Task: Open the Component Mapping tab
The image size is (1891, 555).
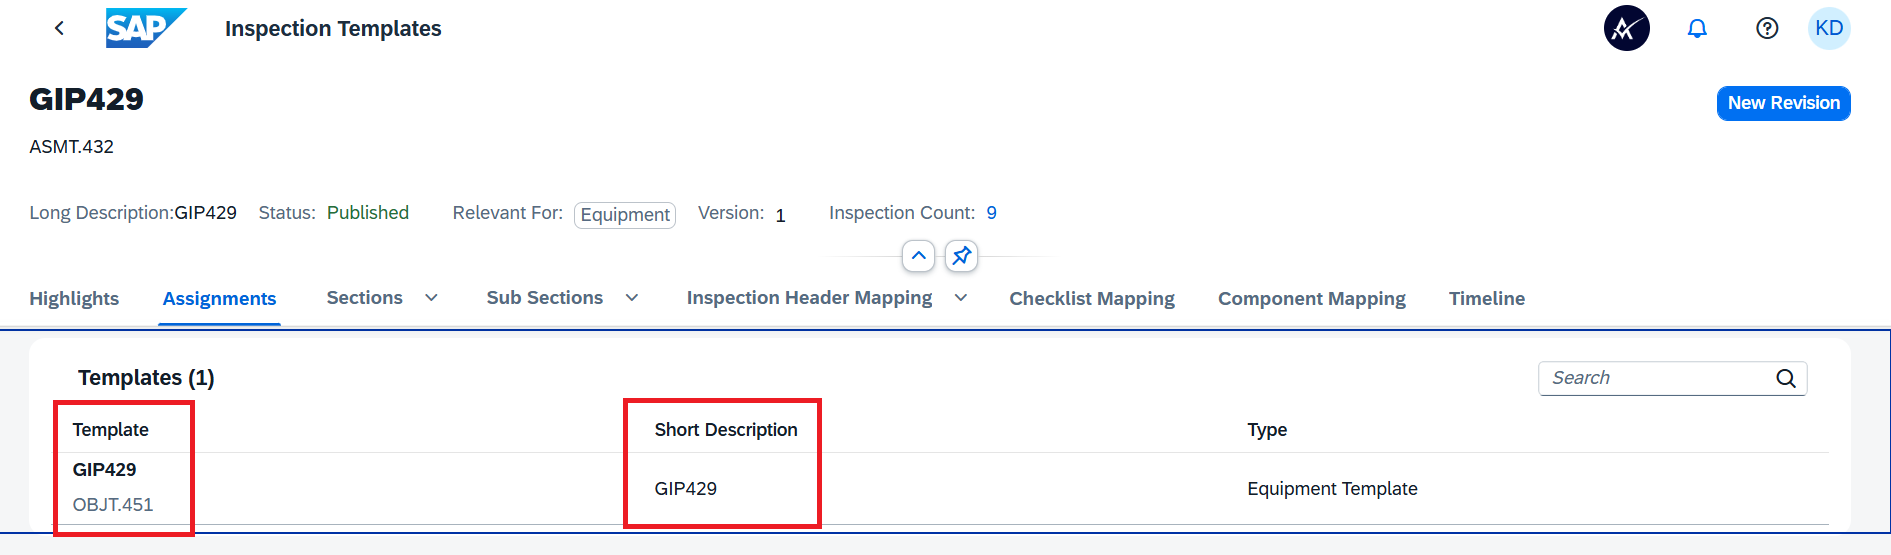Action: [1311, 298]
